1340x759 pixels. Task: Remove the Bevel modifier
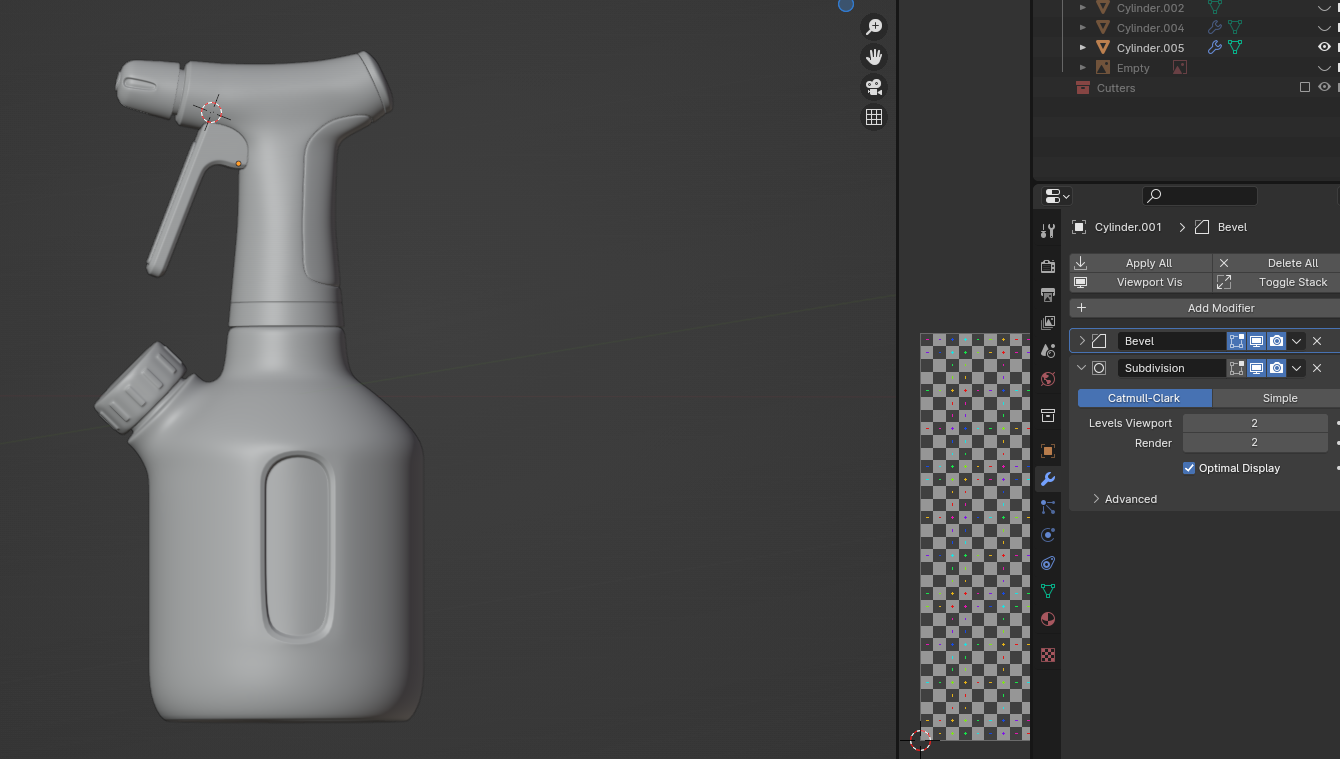1317,341
